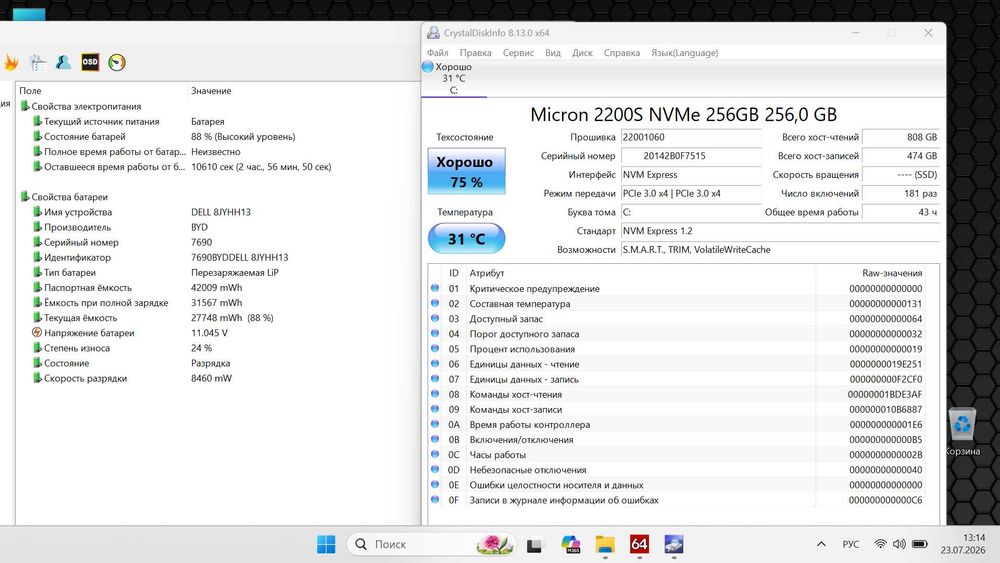Click status circle for Критическое предупреждение row
This screenshot has width=1000, height=563.
[435, 288]
